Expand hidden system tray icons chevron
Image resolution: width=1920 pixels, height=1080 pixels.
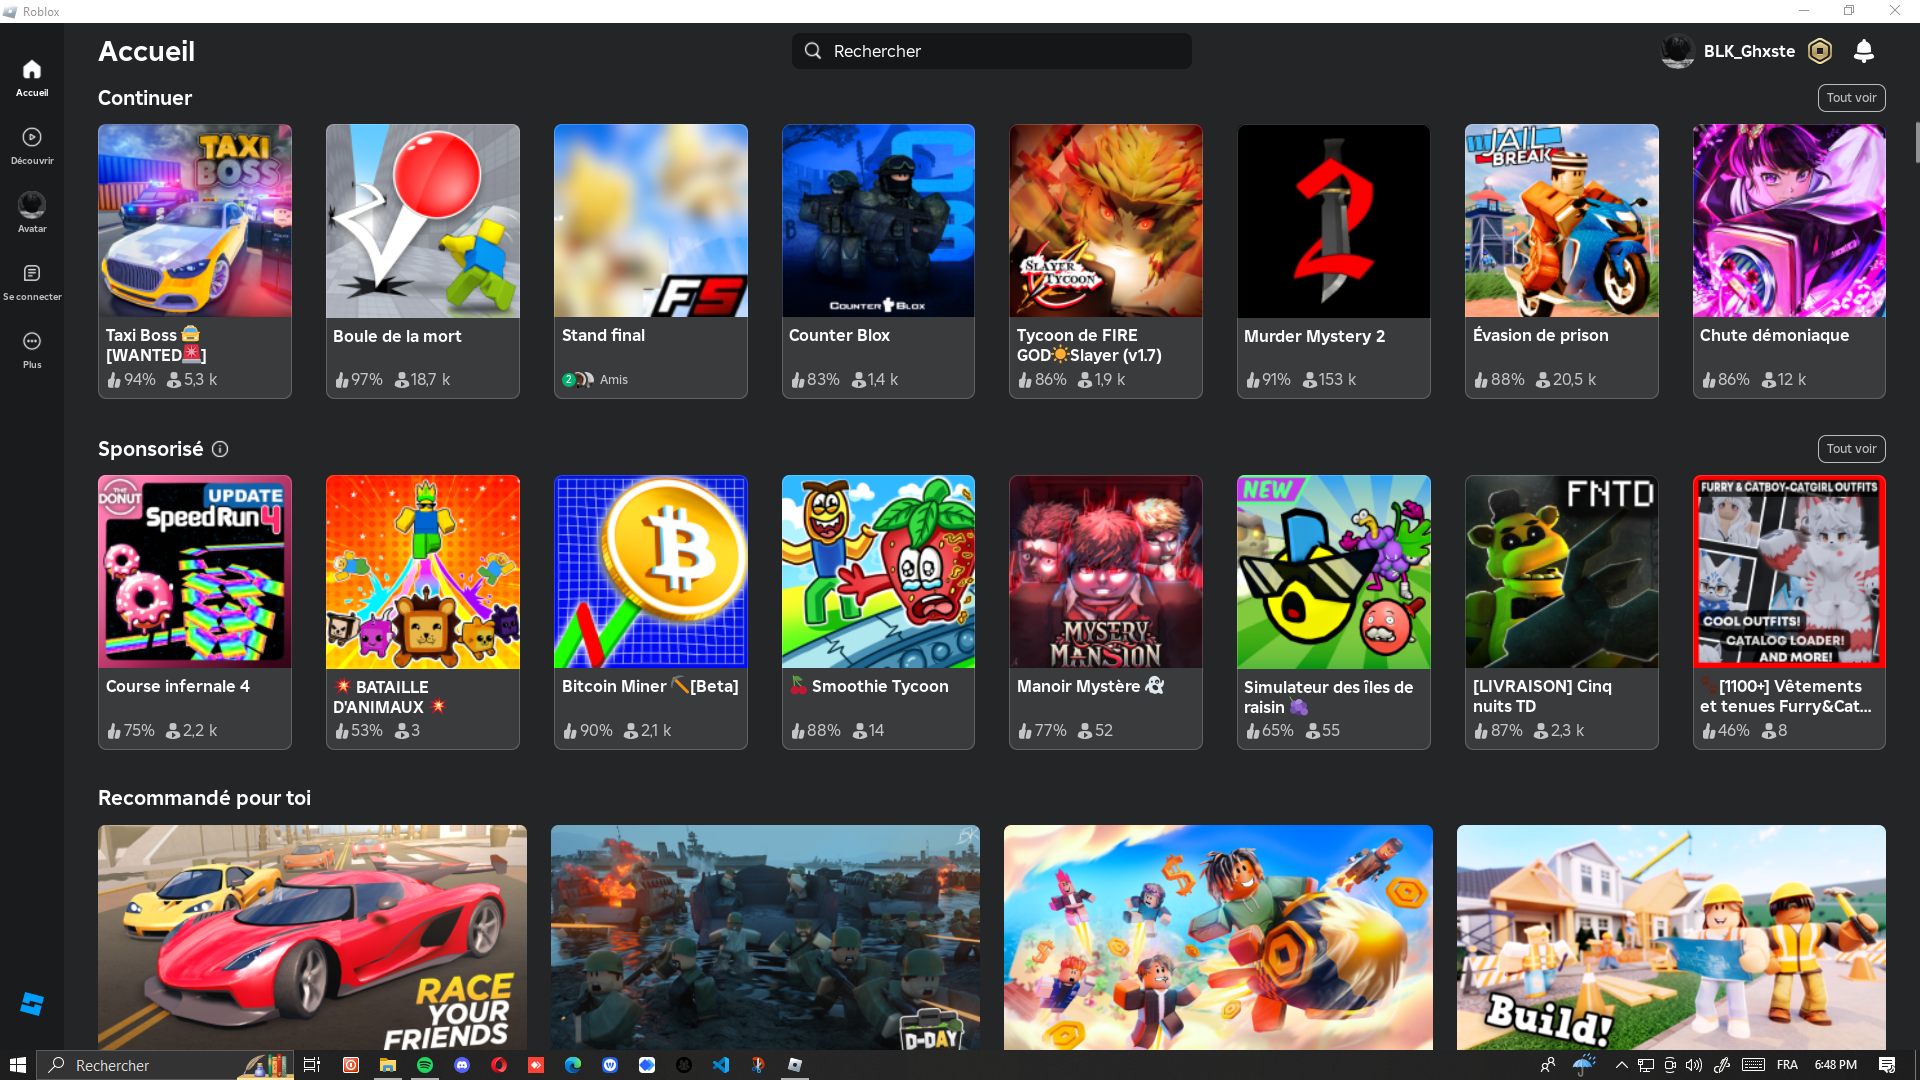point(1621,1065)
